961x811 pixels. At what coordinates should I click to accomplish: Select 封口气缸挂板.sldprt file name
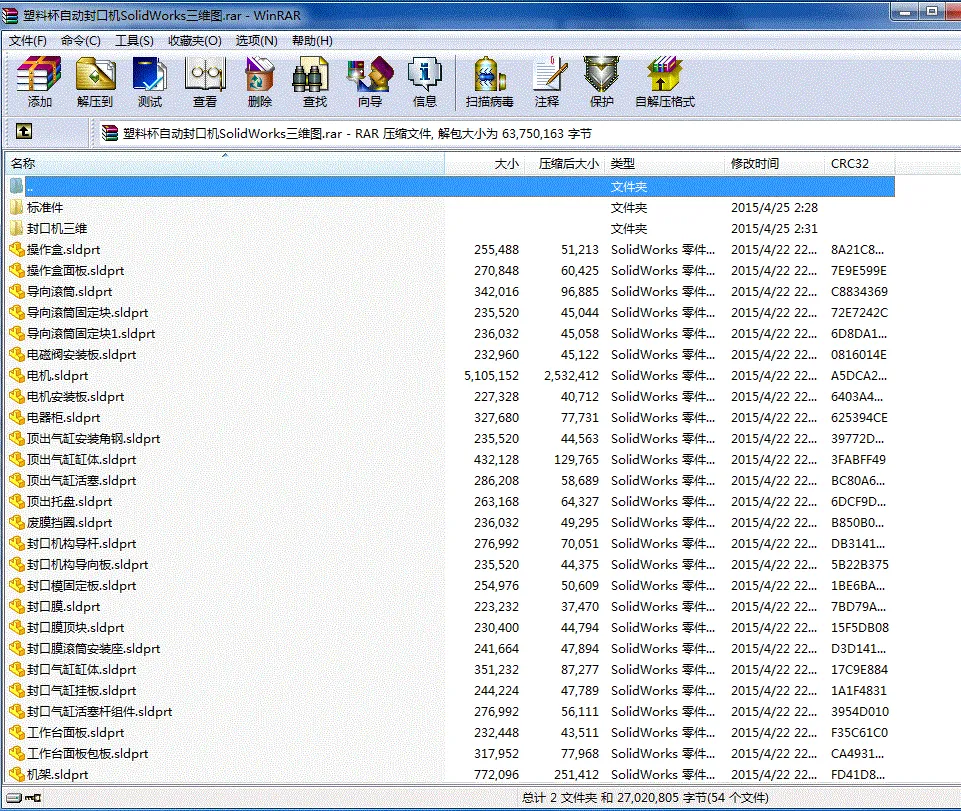coord(82,690)
